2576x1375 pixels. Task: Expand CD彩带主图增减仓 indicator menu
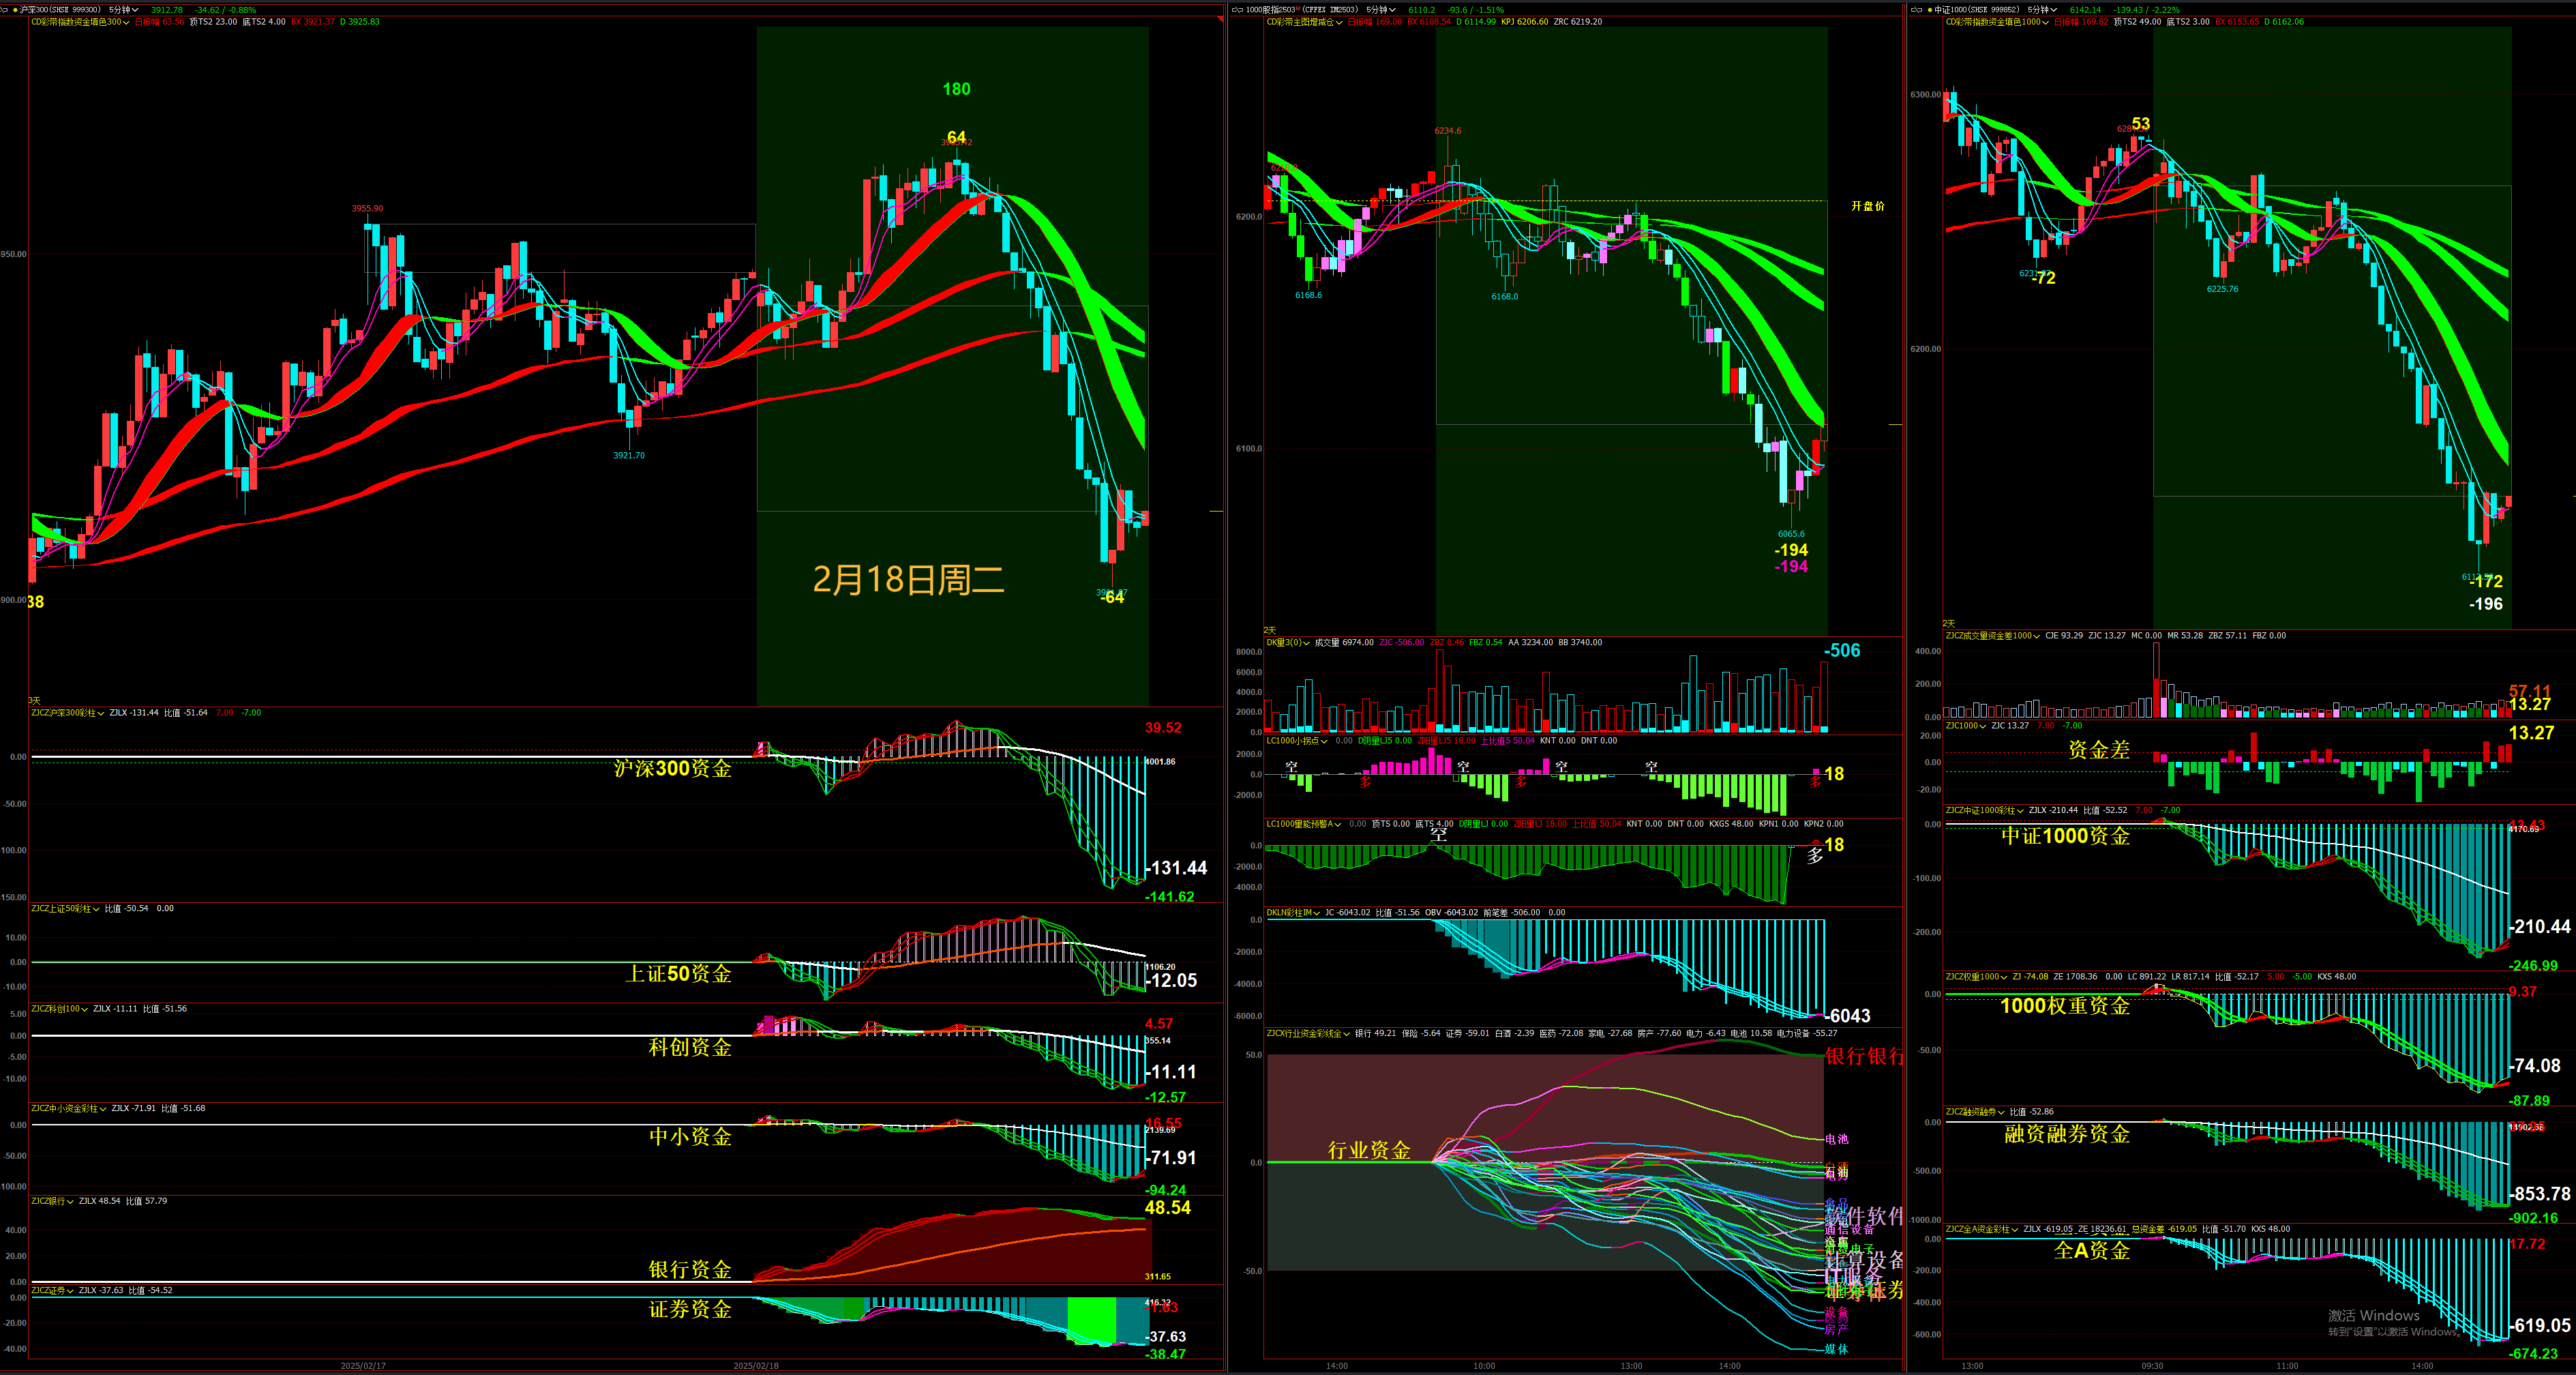[1340, 22]
